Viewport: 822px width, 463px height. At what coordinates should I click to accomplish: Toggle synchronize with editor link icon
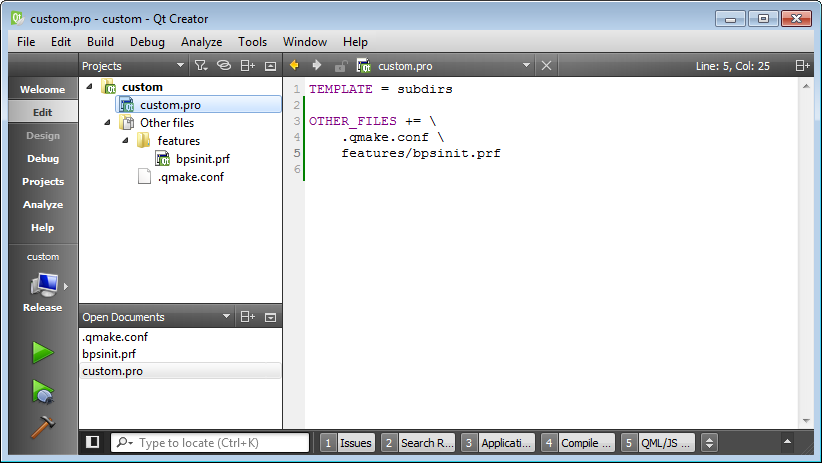pyautogui.click(x=224, y=66)
